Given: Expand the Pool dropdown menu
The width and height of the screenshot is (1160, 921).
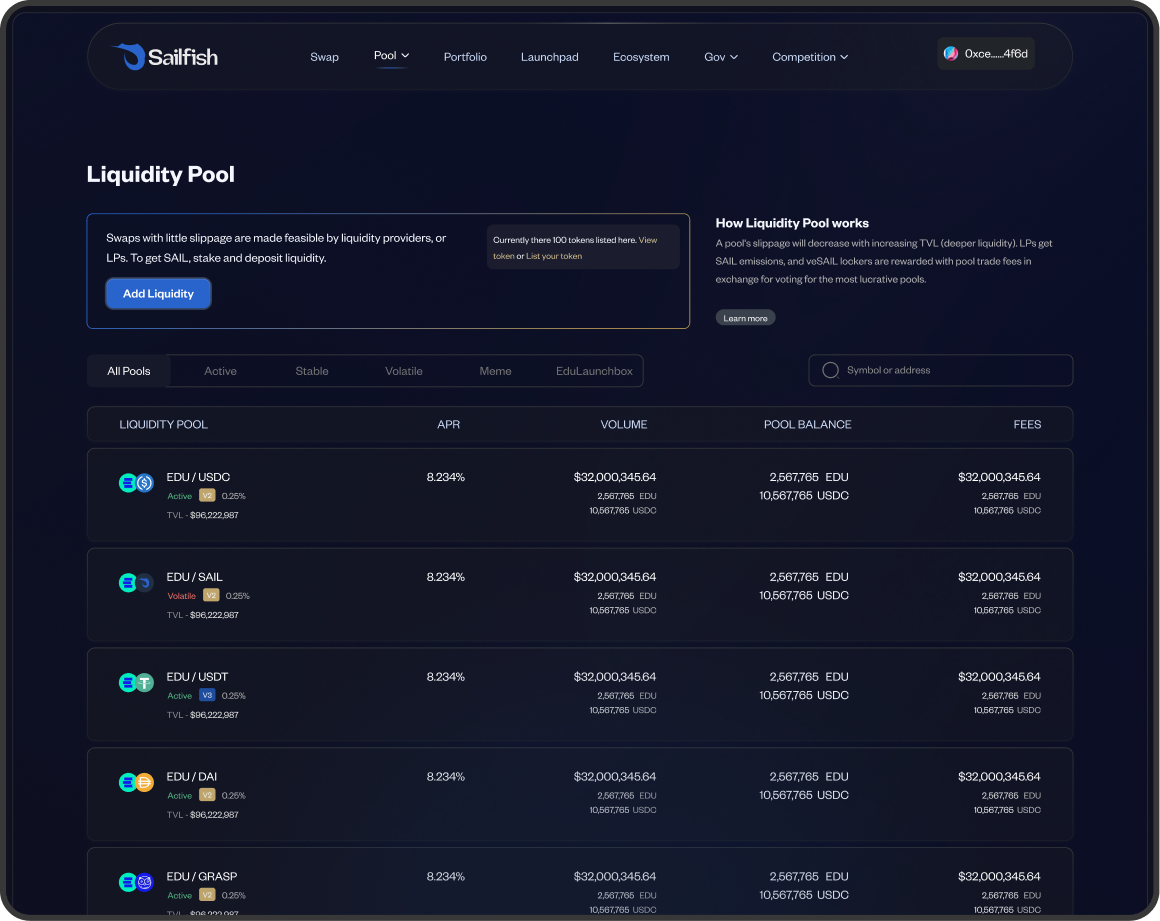Looking at the screenshot, I should (x=391, y=56).
